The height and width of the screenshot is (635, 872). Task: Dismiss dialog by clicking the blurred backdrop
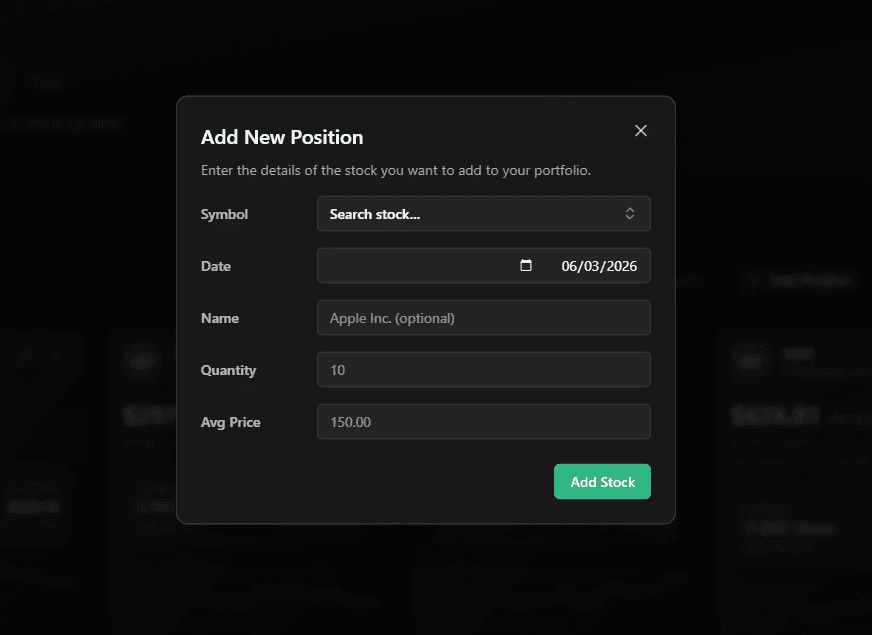(x=83, y=222)
